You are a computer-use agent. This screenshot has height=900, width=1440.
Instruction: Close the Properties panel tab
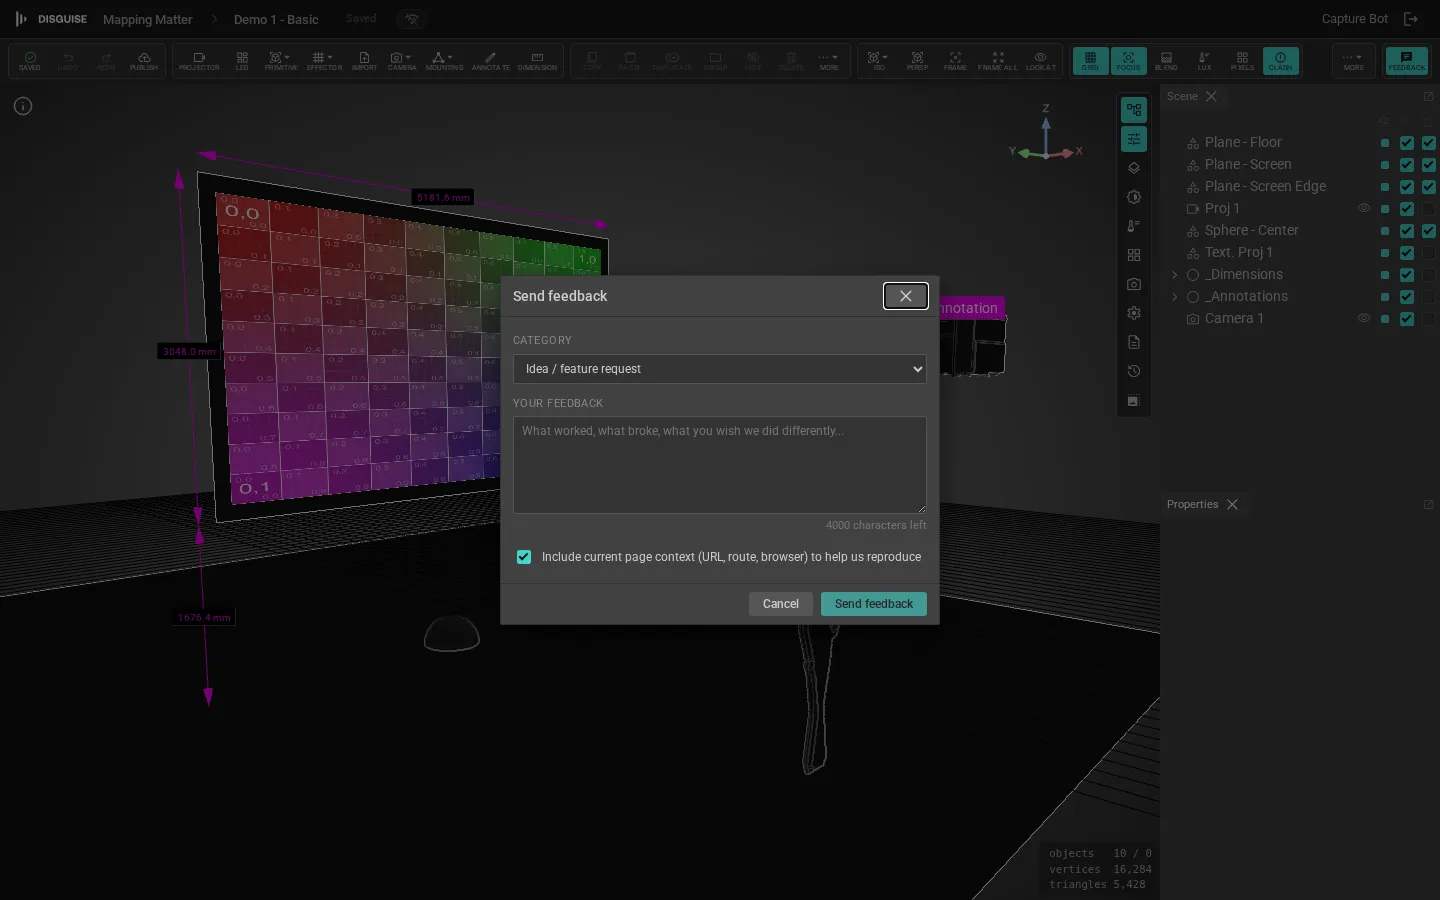1232,505
